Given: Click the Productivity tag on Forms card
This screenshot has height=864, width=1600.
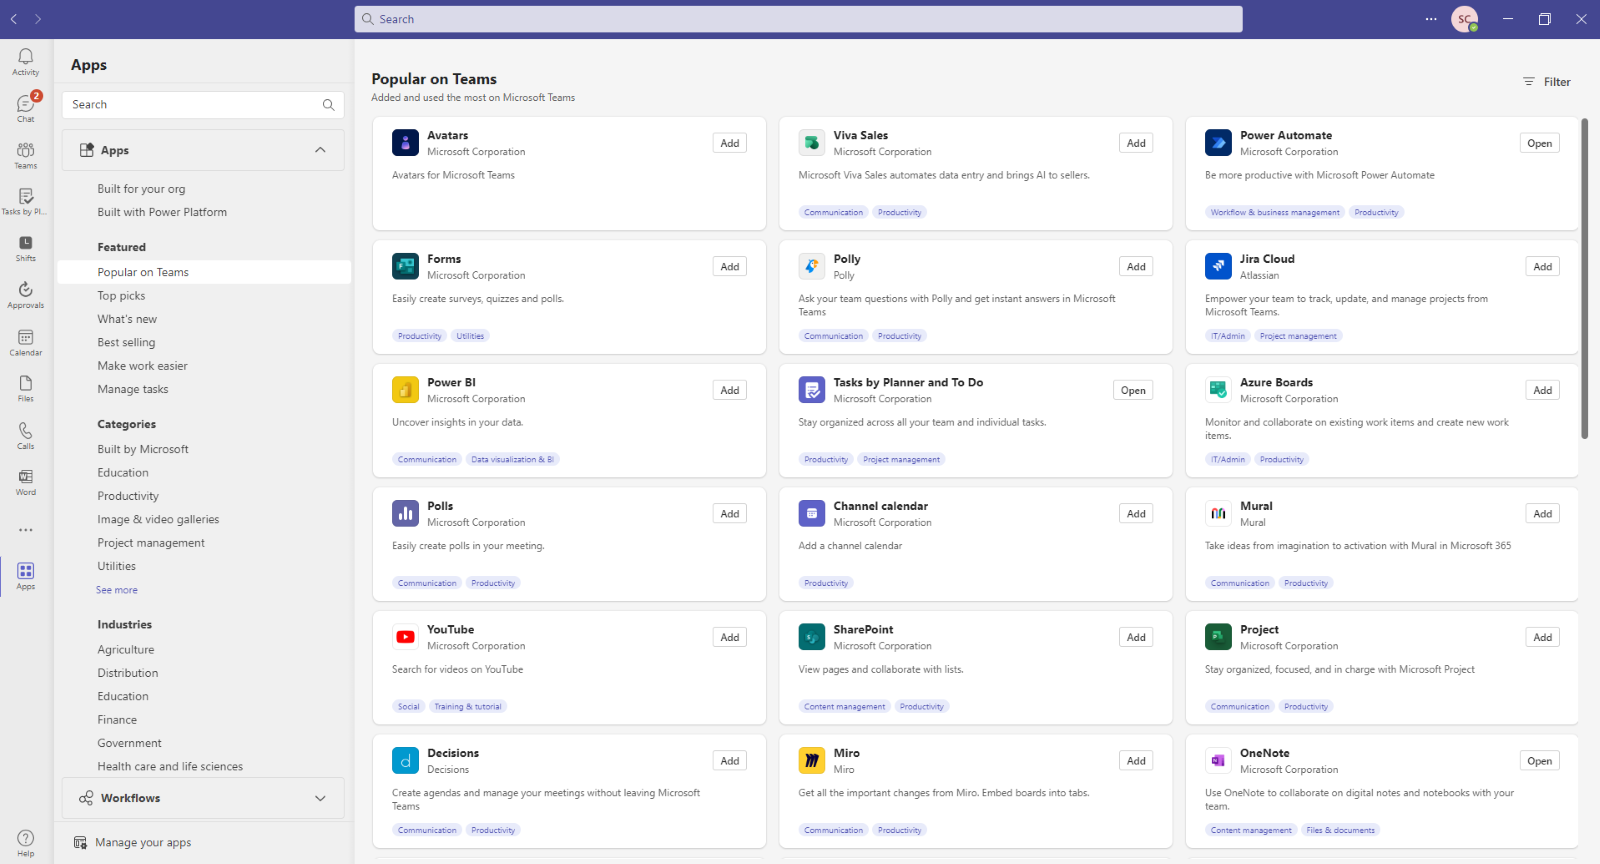Looking at the screenshot, I should pos(420,336).
